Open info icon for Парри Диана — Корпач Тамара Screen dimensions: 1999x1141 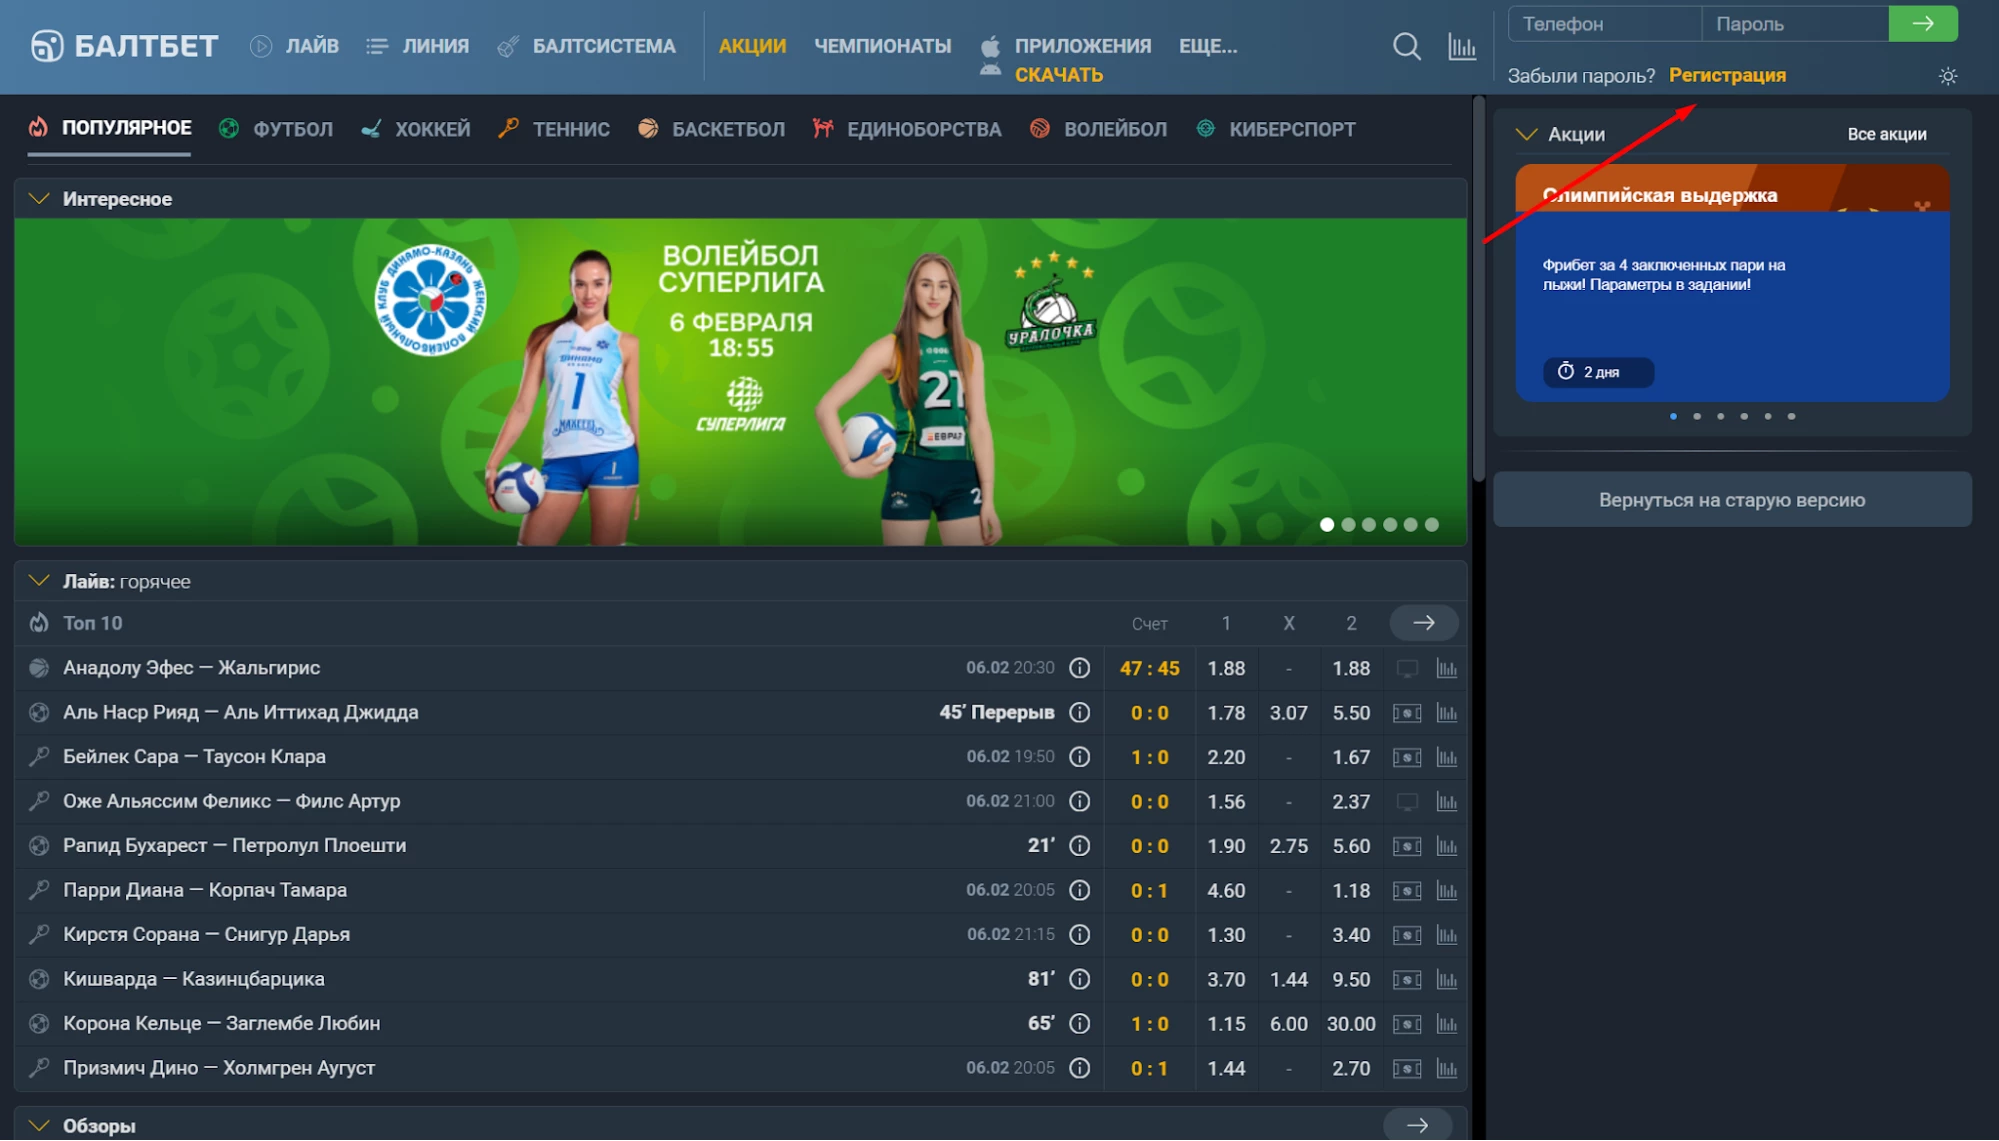[x=1079, y=890]
